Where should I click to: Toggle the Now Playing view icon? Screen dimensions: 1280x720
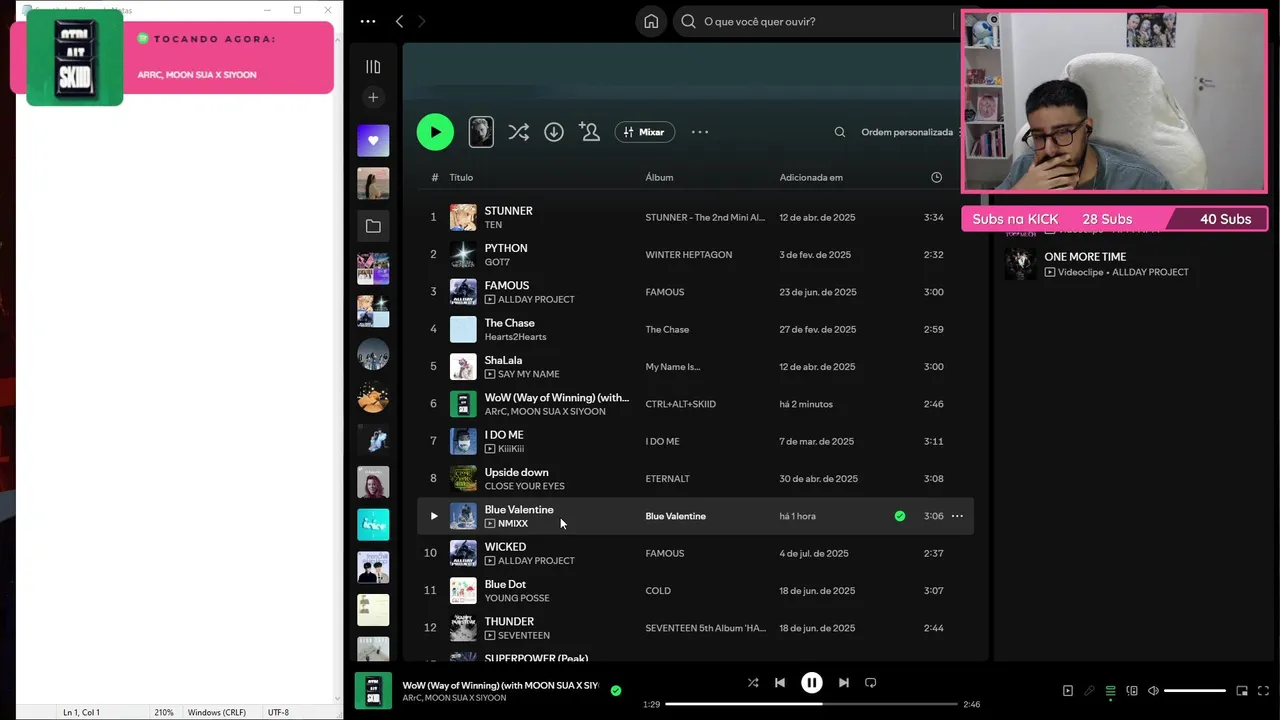1068,691
